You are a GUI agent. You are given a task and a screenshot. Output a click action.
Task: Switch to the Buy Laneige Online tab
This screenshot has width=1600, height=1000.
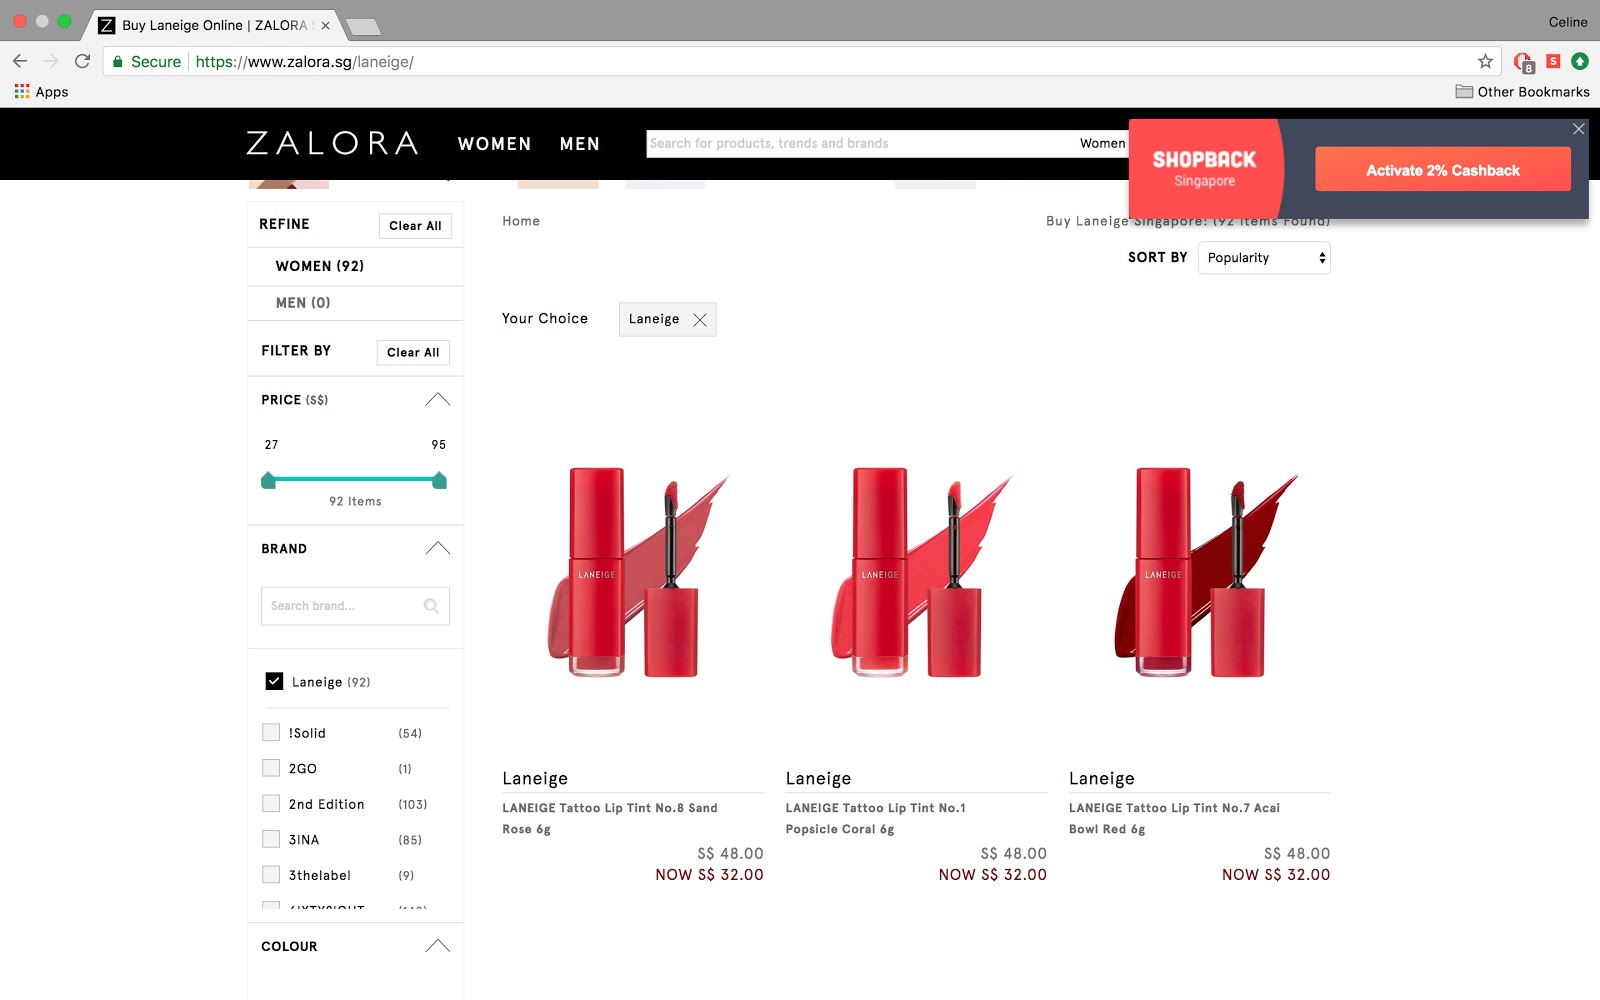click(x=214, y=25)
